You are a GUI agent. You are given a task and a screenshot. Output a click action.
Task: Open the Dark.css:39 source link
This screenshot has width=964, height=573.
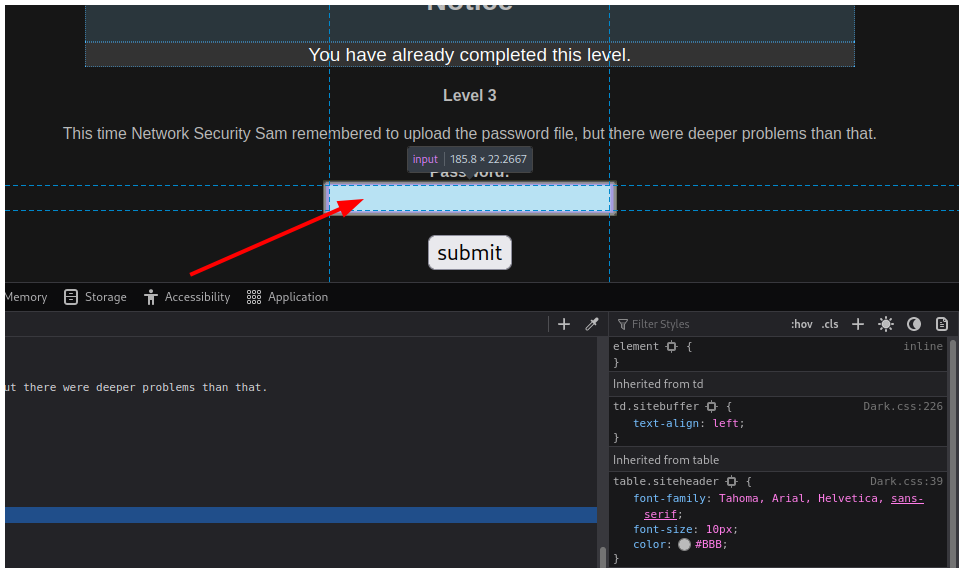point(906,482)
